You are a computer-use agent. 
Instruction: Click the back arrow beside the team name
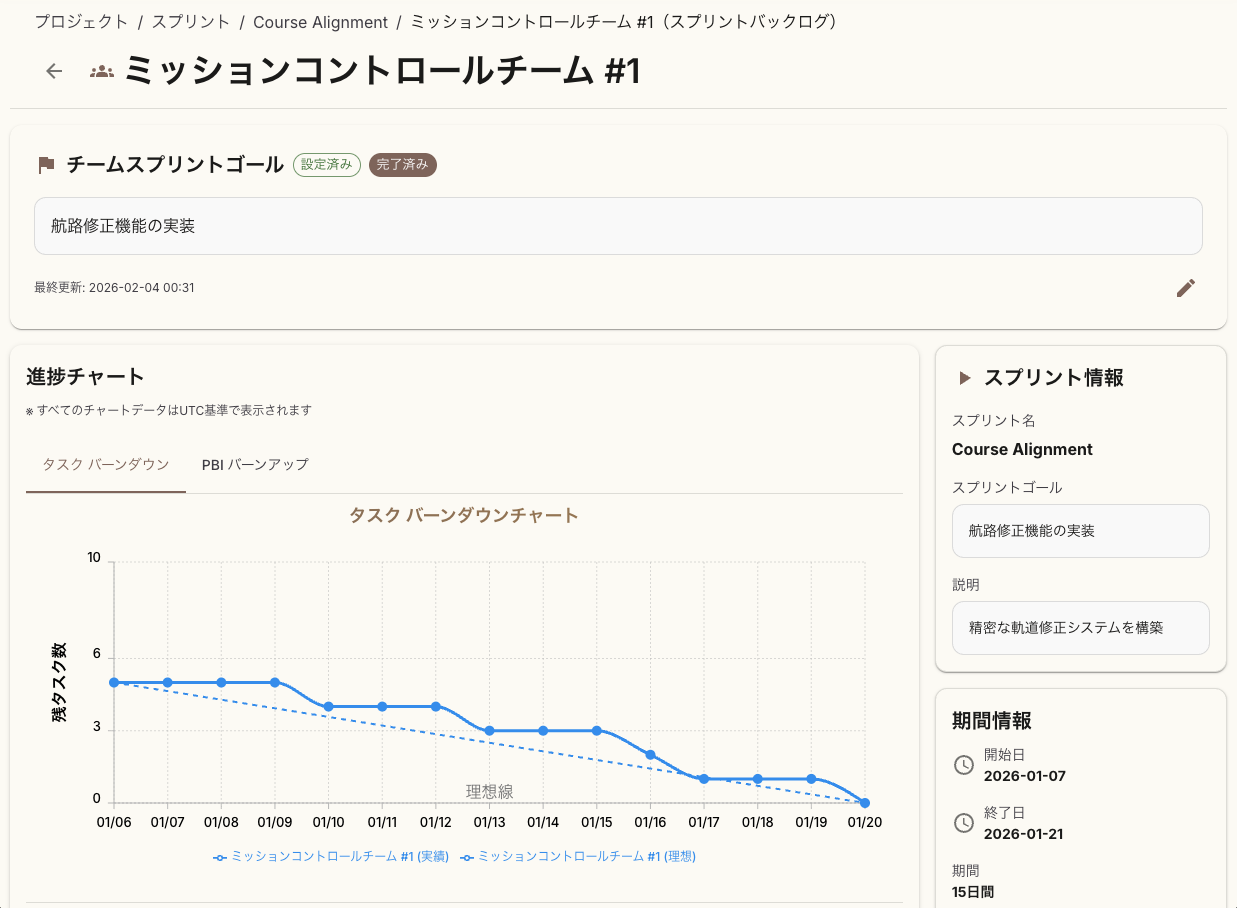coord(53,71)
